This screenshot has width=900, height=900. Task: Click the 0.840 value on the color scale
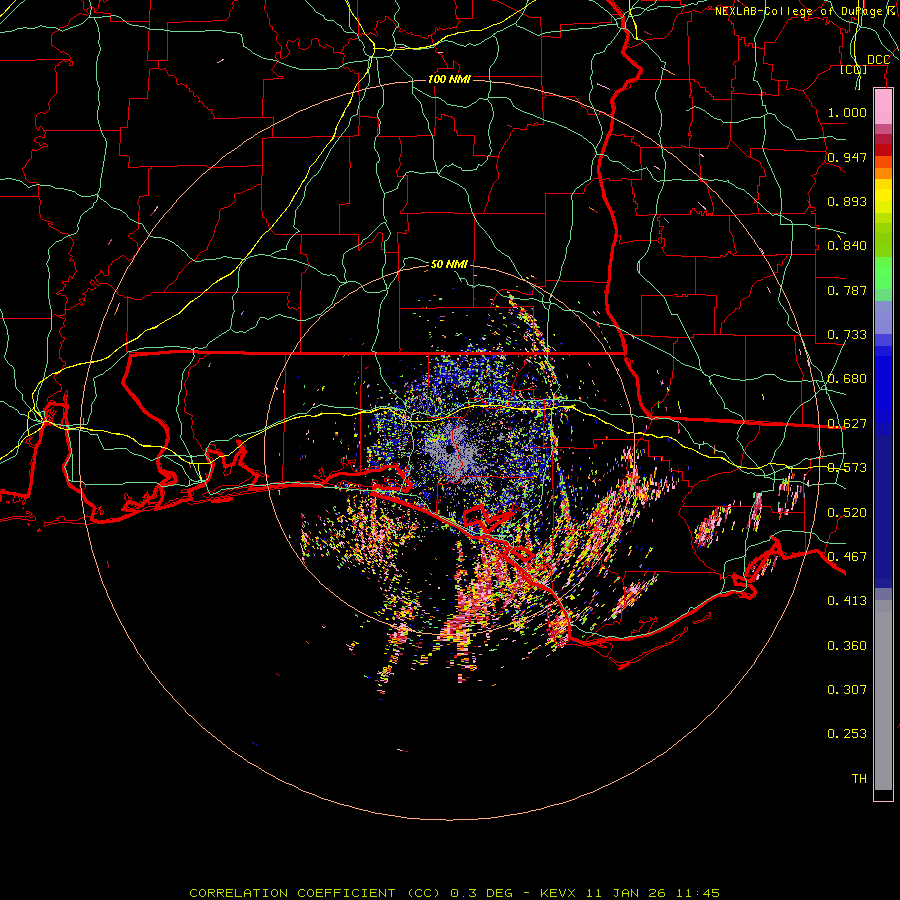tap(847, 246)
